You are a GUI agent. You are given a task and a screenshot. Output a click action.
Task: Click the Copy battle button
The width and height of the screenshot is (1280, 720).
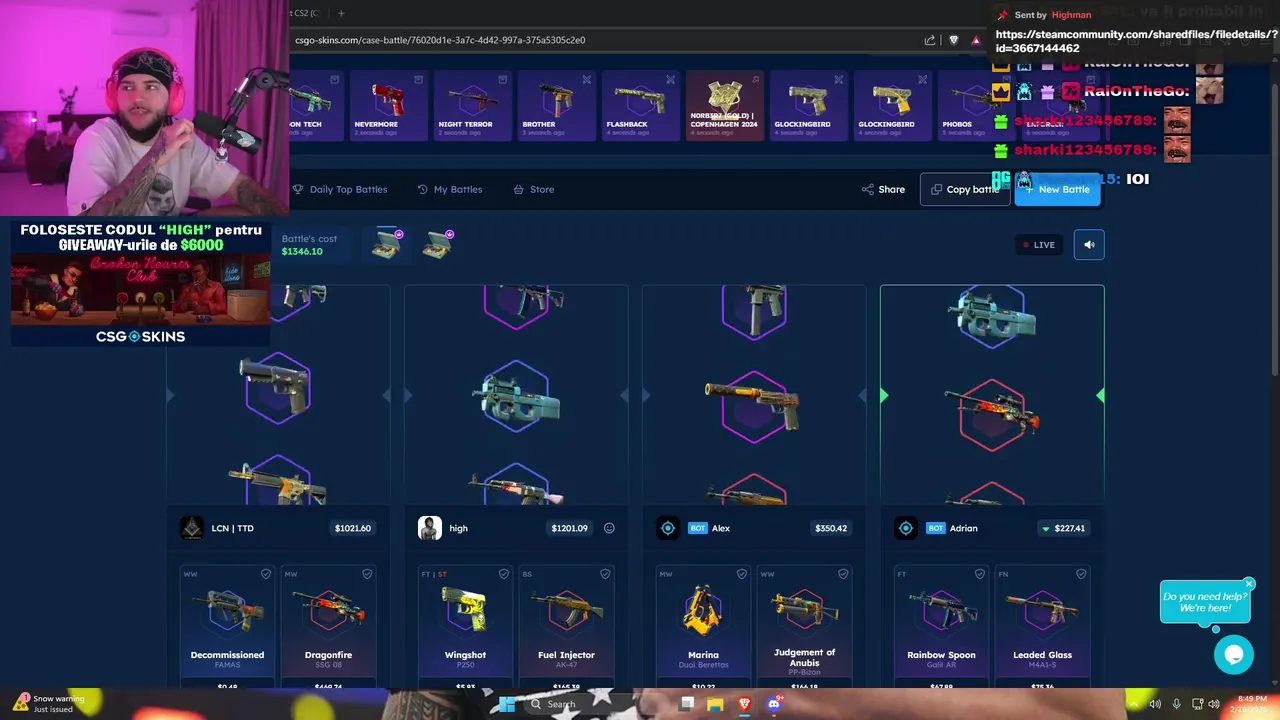click(965, 189)
